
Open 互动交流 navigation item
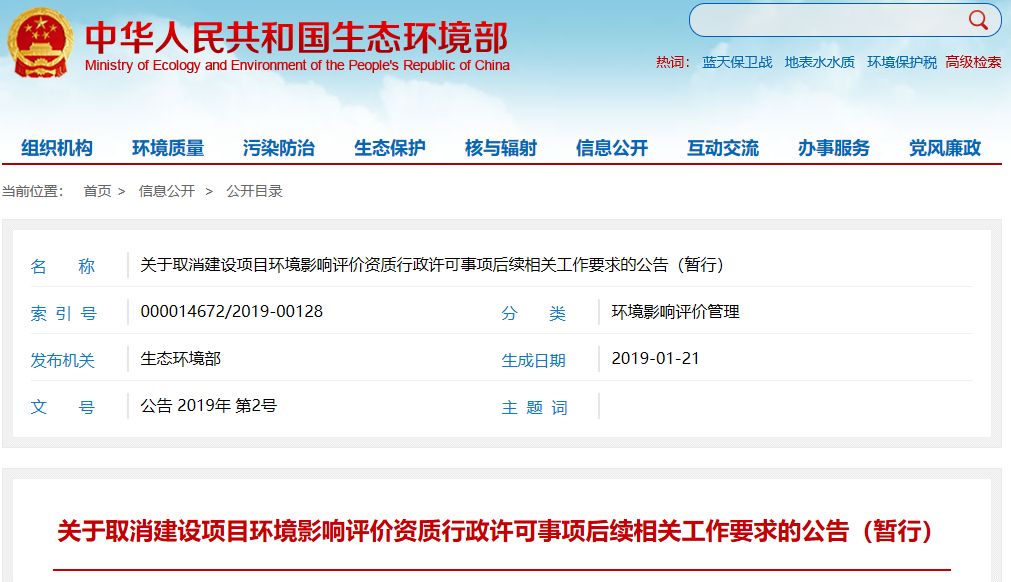[723, 148]
